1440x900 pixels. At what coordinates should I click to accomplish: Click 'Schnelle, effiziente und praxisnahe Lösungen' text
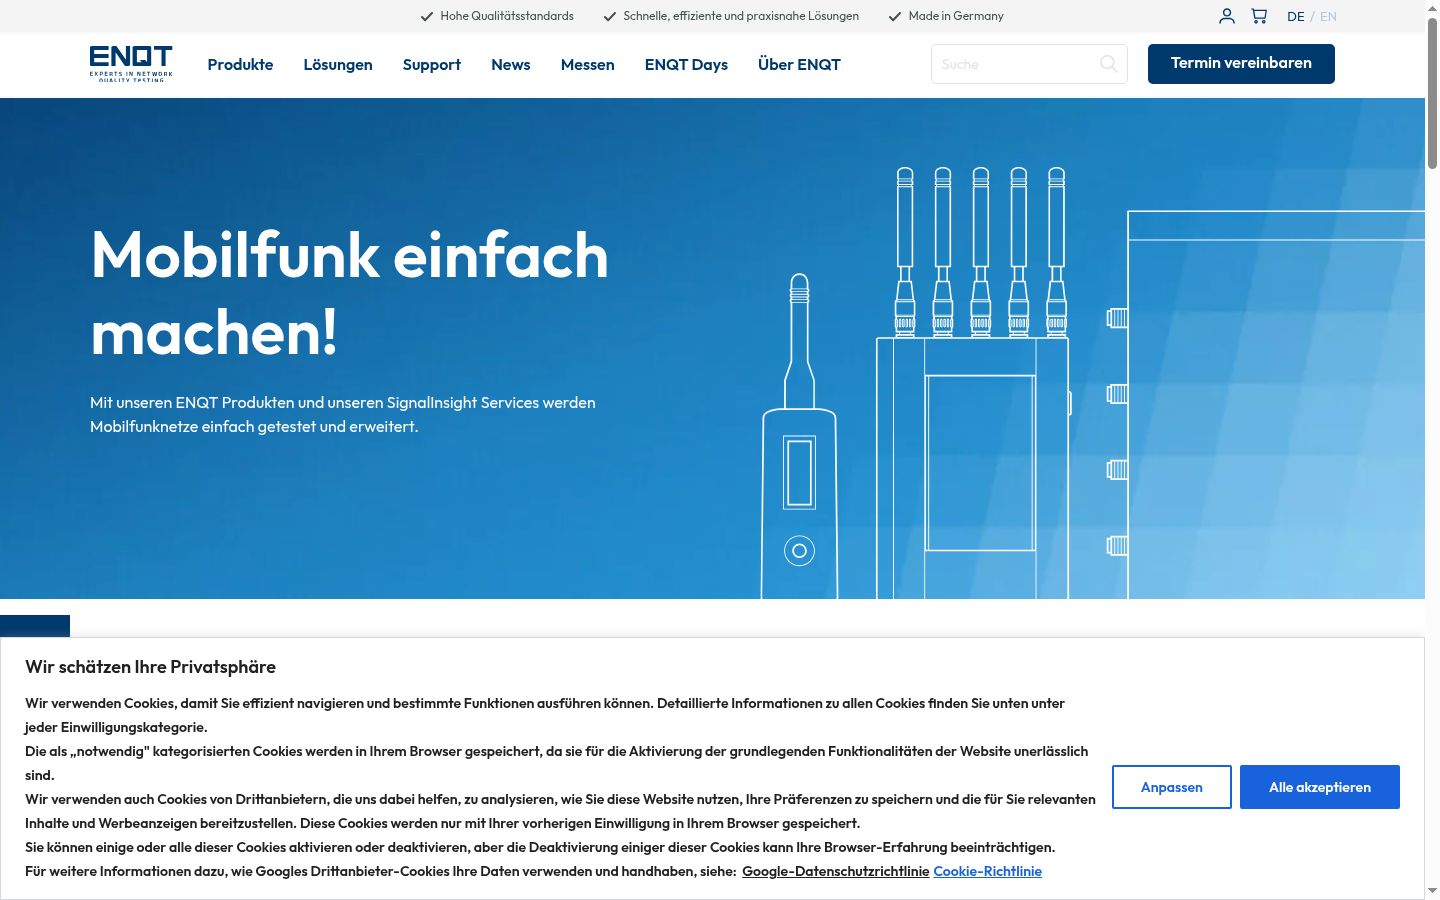(x=741, y=16)
